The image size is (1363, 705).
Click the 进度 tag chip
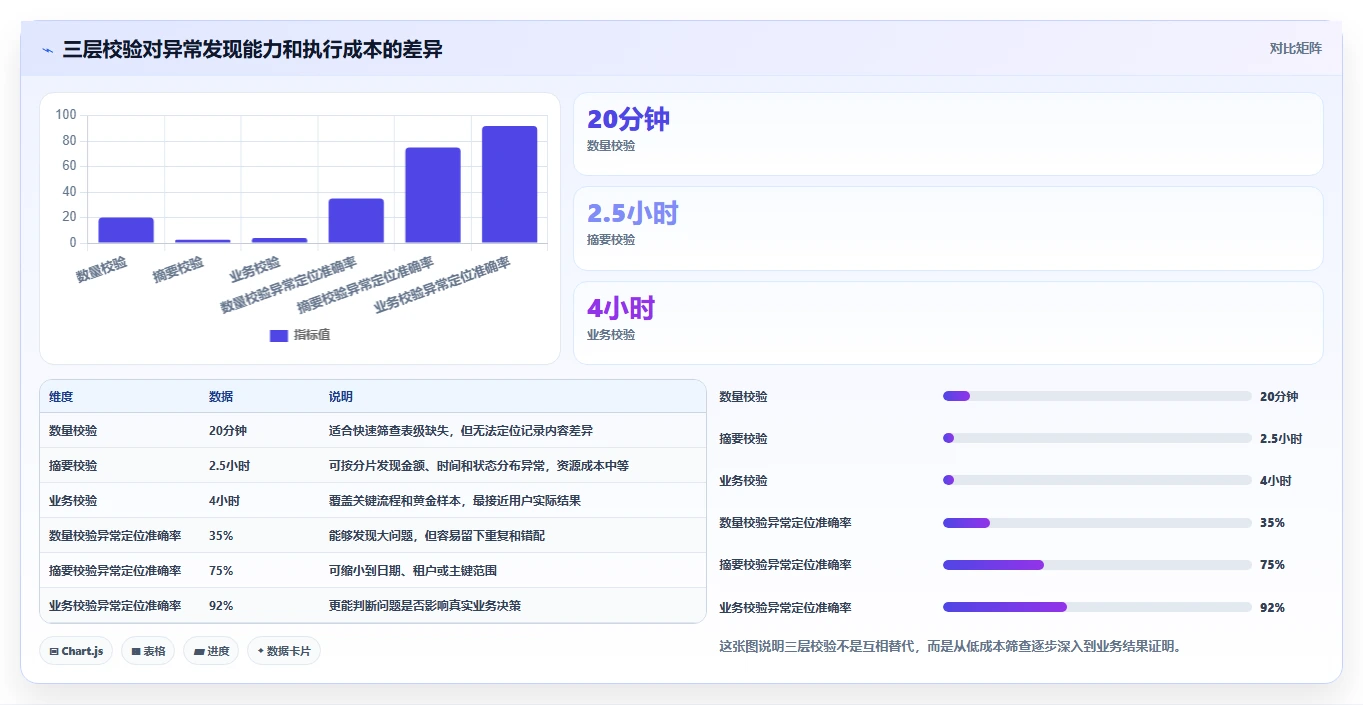tap(211, 651)
